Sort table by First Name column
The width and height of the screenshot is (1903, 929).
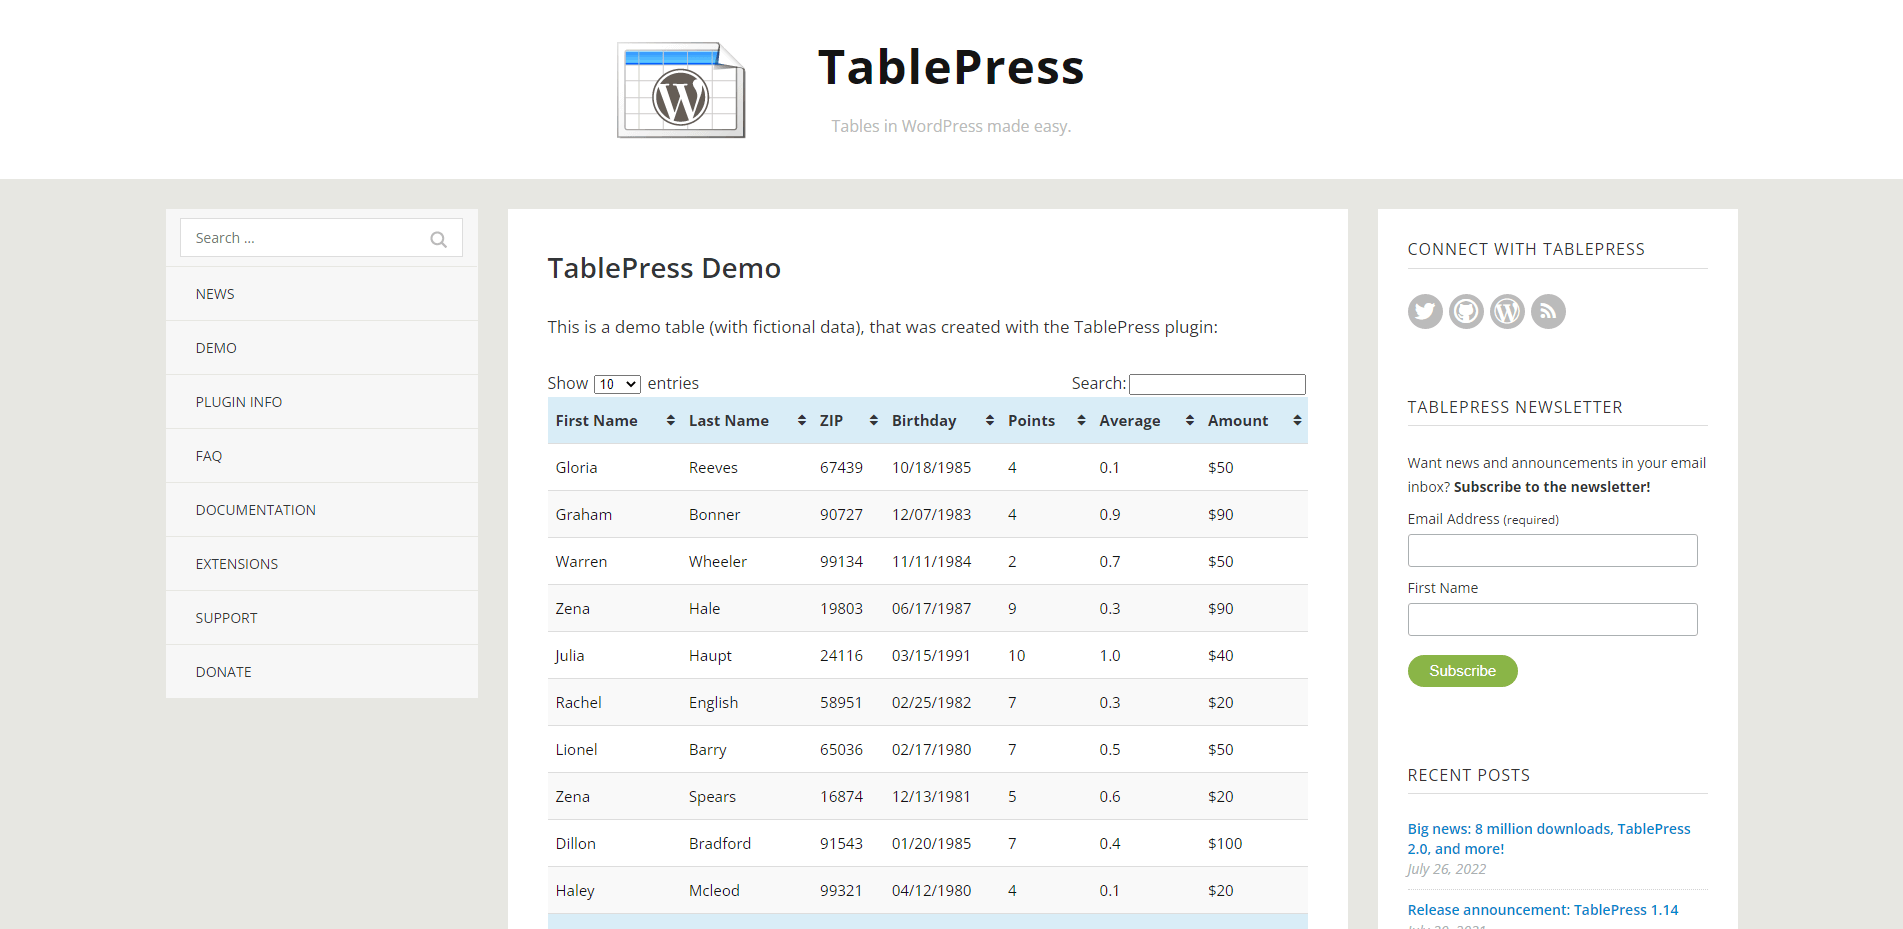pos(614,421)
